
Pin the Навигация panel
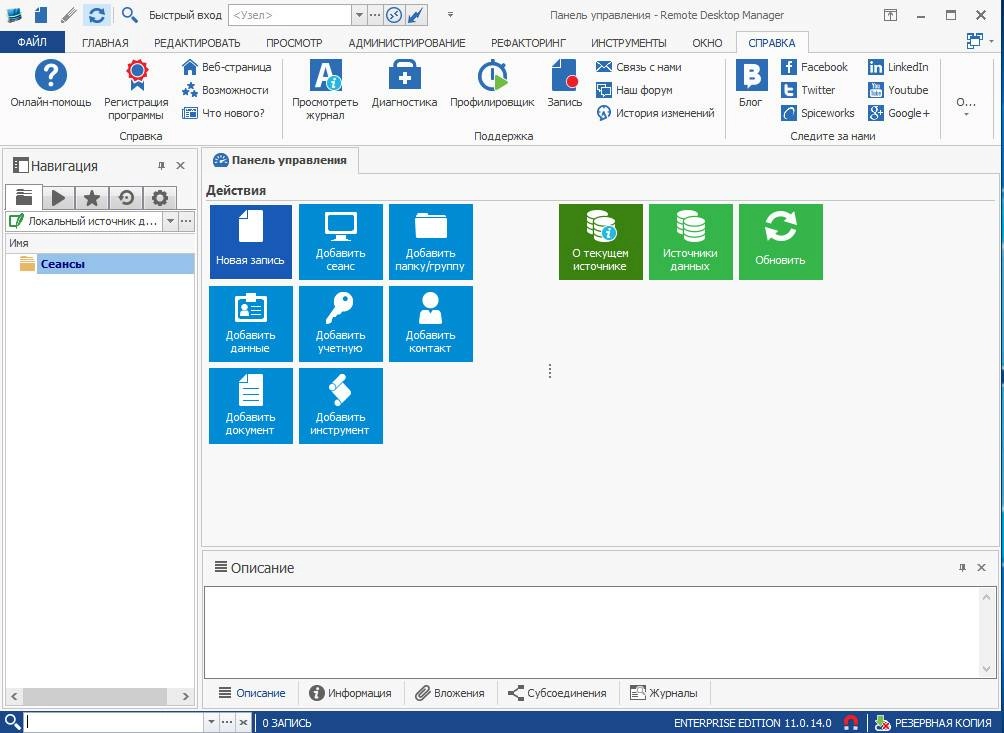click(161, 166)
